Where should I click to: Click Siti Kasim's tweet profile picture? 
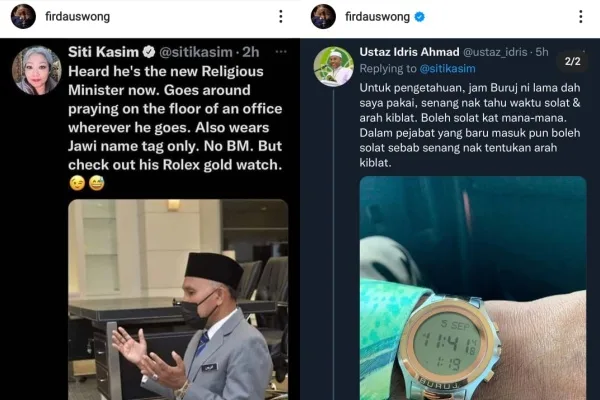36,69
